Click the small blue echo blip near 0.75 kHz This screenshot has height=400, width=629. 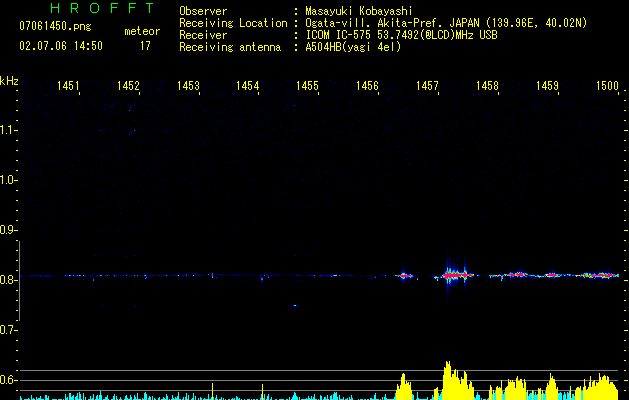(295, 306)
